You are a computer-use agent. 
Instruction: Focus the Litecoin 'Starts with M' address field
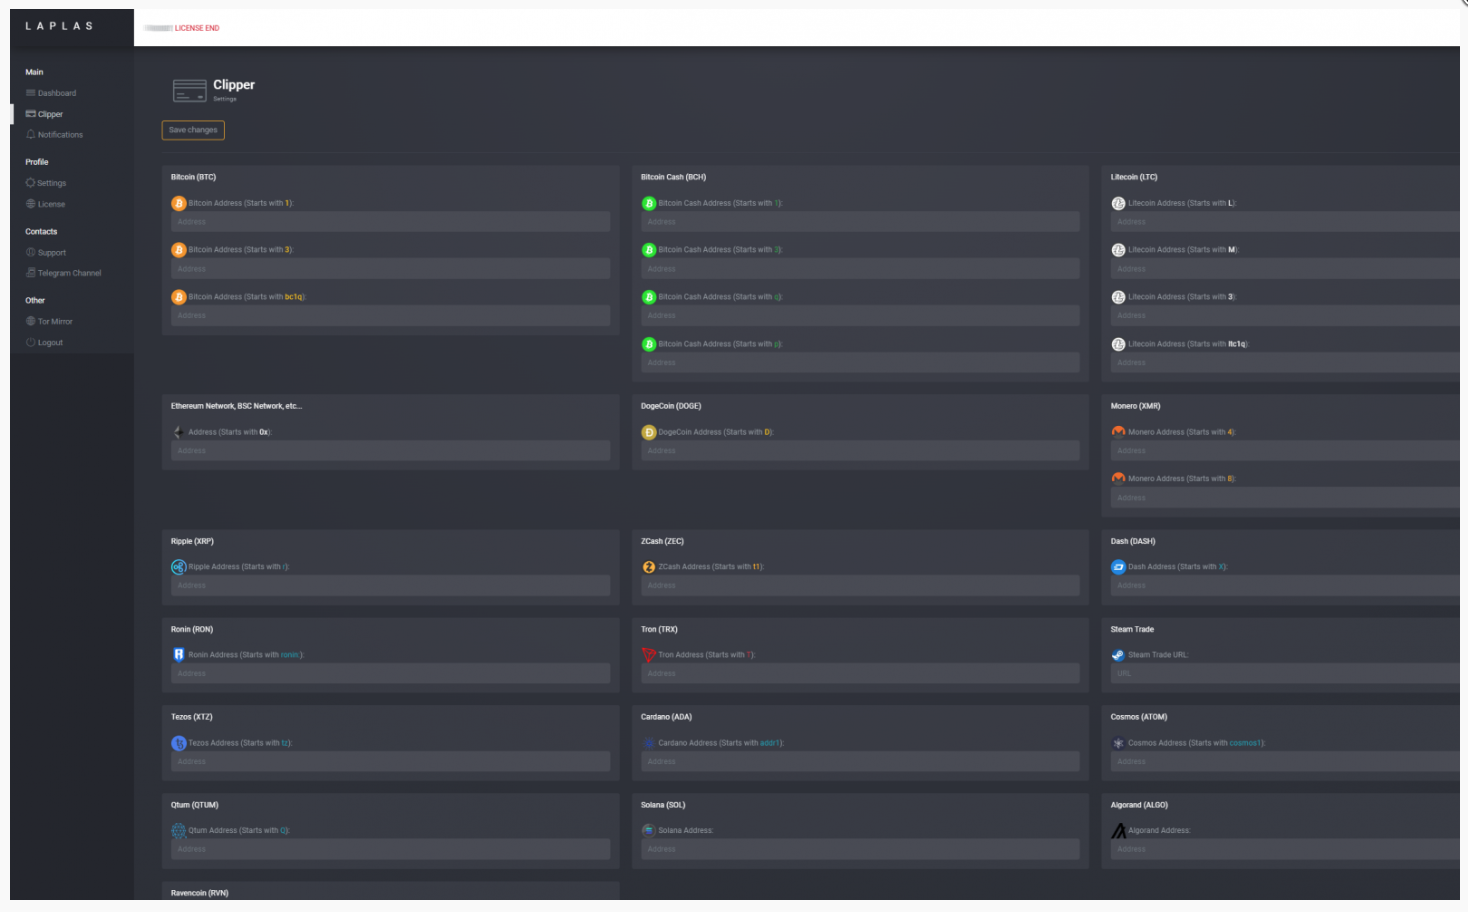[1285, 269]
